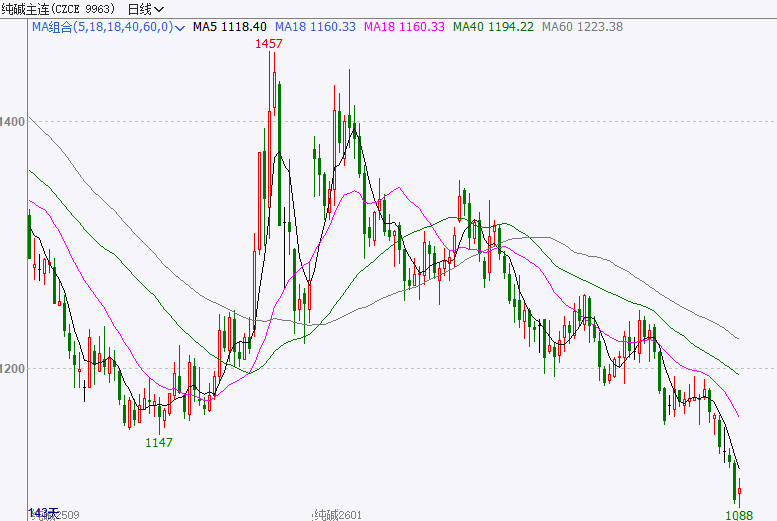Screen dimensions: 777x521
Task: Click the gray MA60 1223.38 label
Action: click(581, 27)
